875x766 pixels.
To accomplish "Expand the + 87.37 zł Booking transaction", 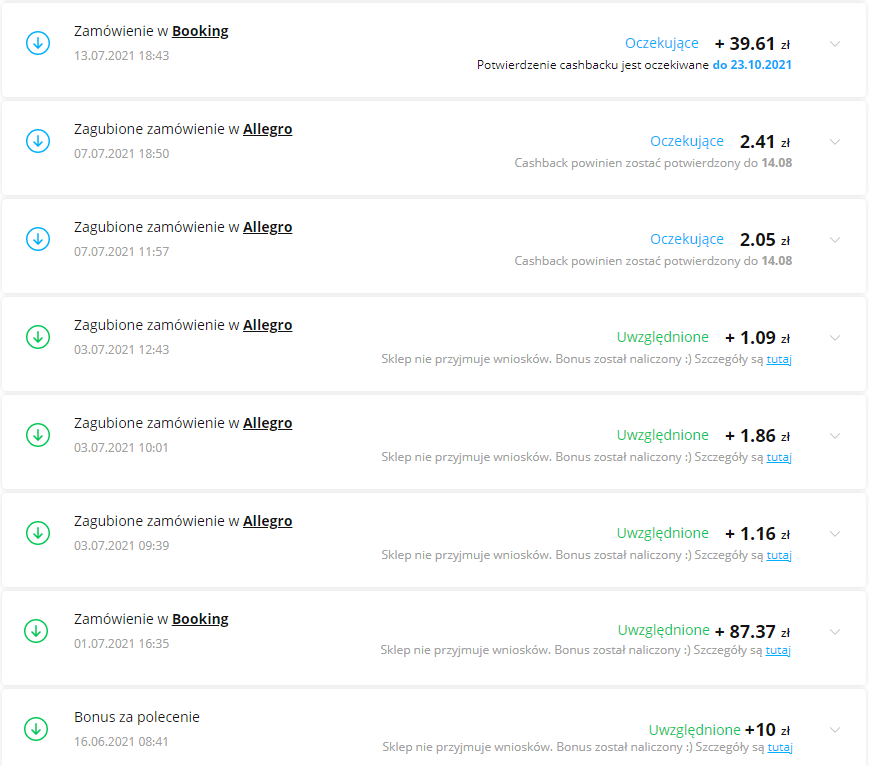I will tap(835, 632).
